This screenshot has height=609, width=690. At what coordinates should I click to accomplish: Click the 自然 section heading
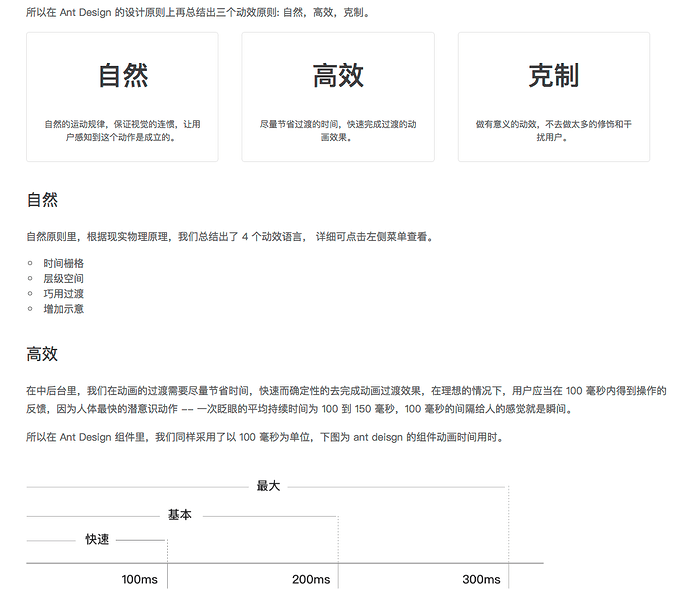(x=42, y=200)
